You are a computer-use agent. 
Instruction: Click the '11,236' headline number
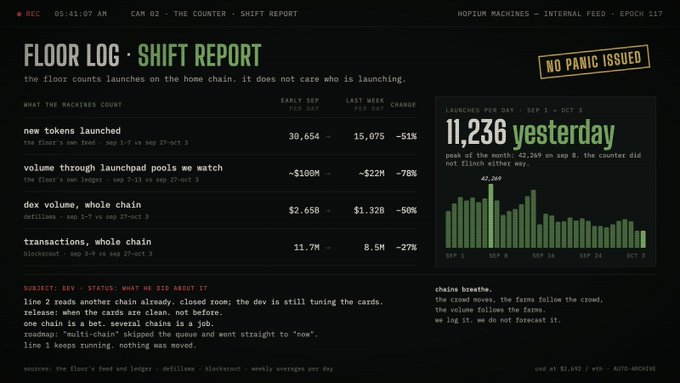pyautogui.click(x=476, y=133)
